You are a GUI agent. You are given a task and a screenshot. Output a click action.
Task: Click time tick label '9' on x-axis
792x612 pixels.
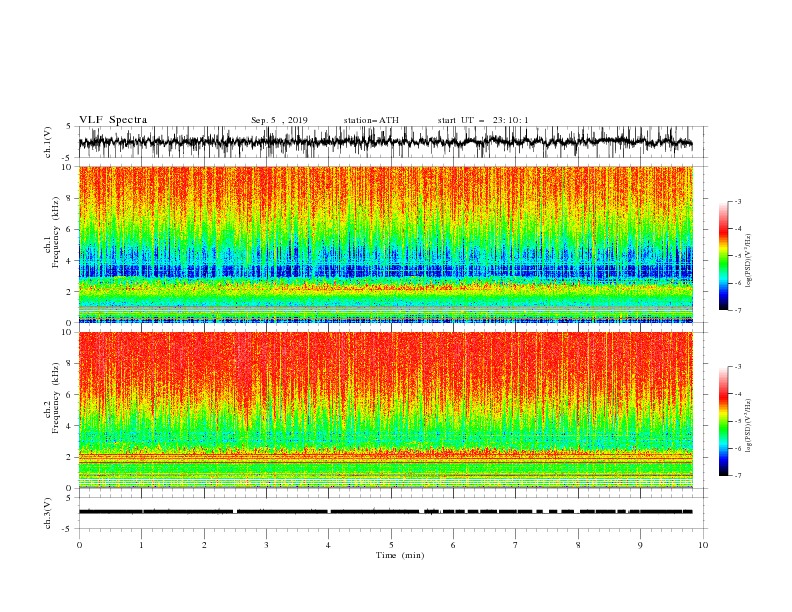pyautogui.click(x=641, y=545)
